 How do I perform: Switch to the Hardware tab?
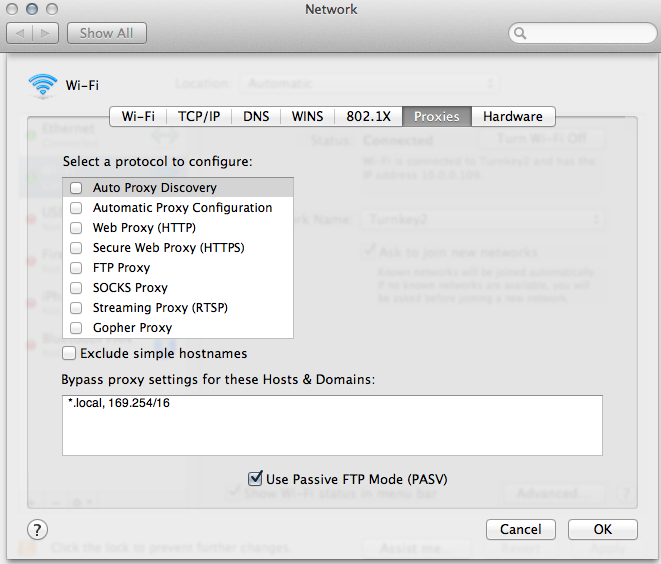click(x=513, y=116)
